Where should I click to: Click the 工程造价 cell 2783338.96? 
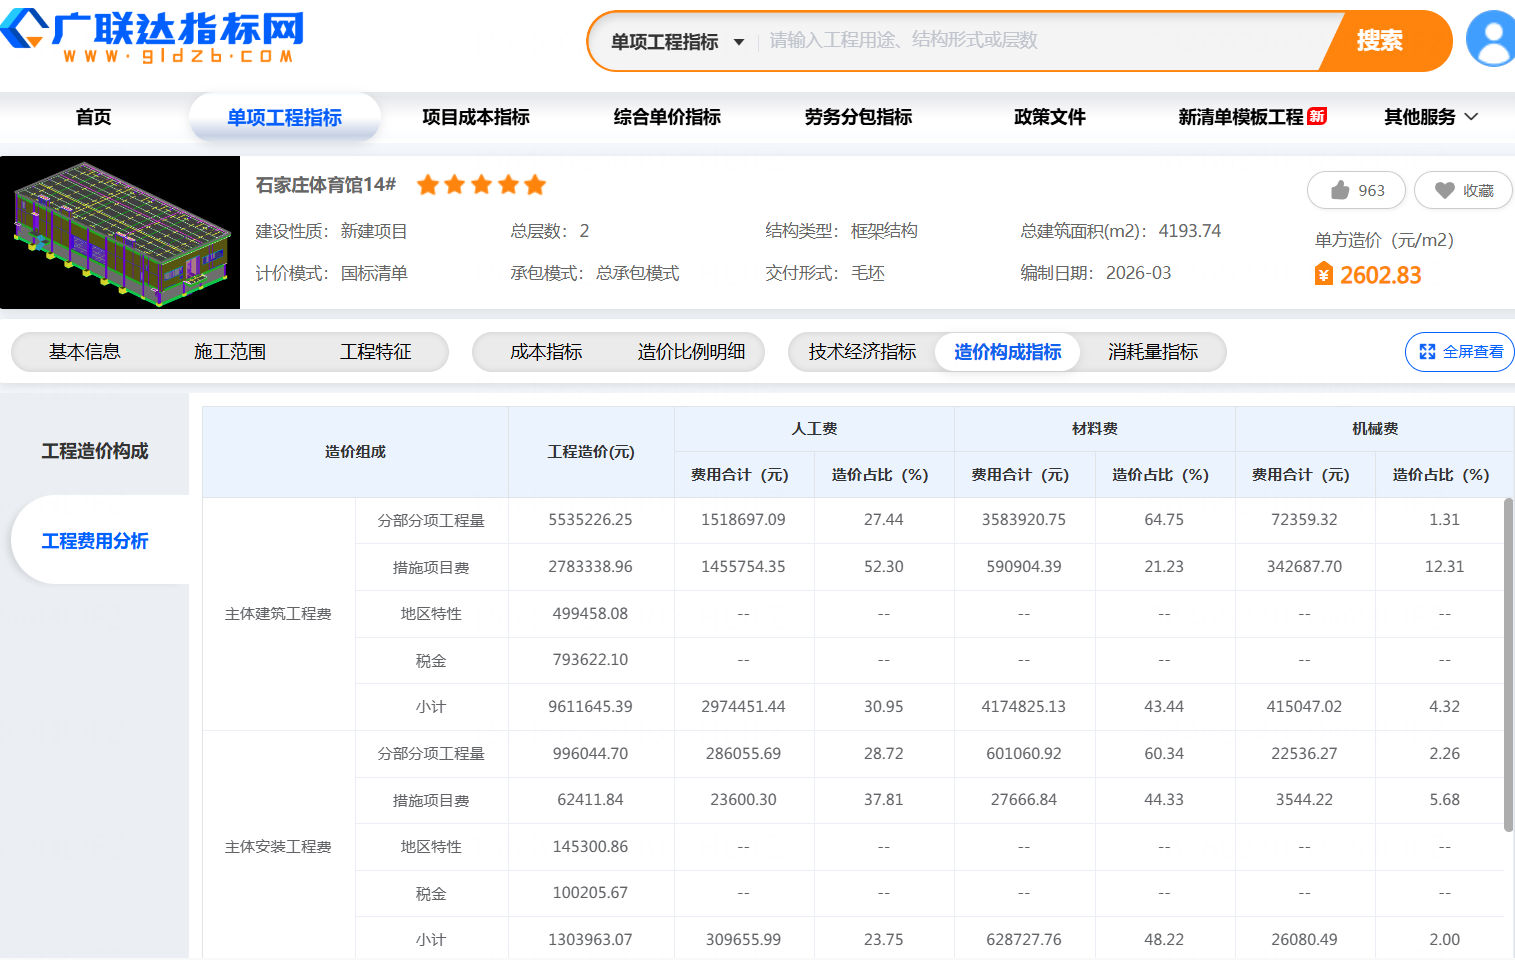pyautogui.click(x=591, y=567)
